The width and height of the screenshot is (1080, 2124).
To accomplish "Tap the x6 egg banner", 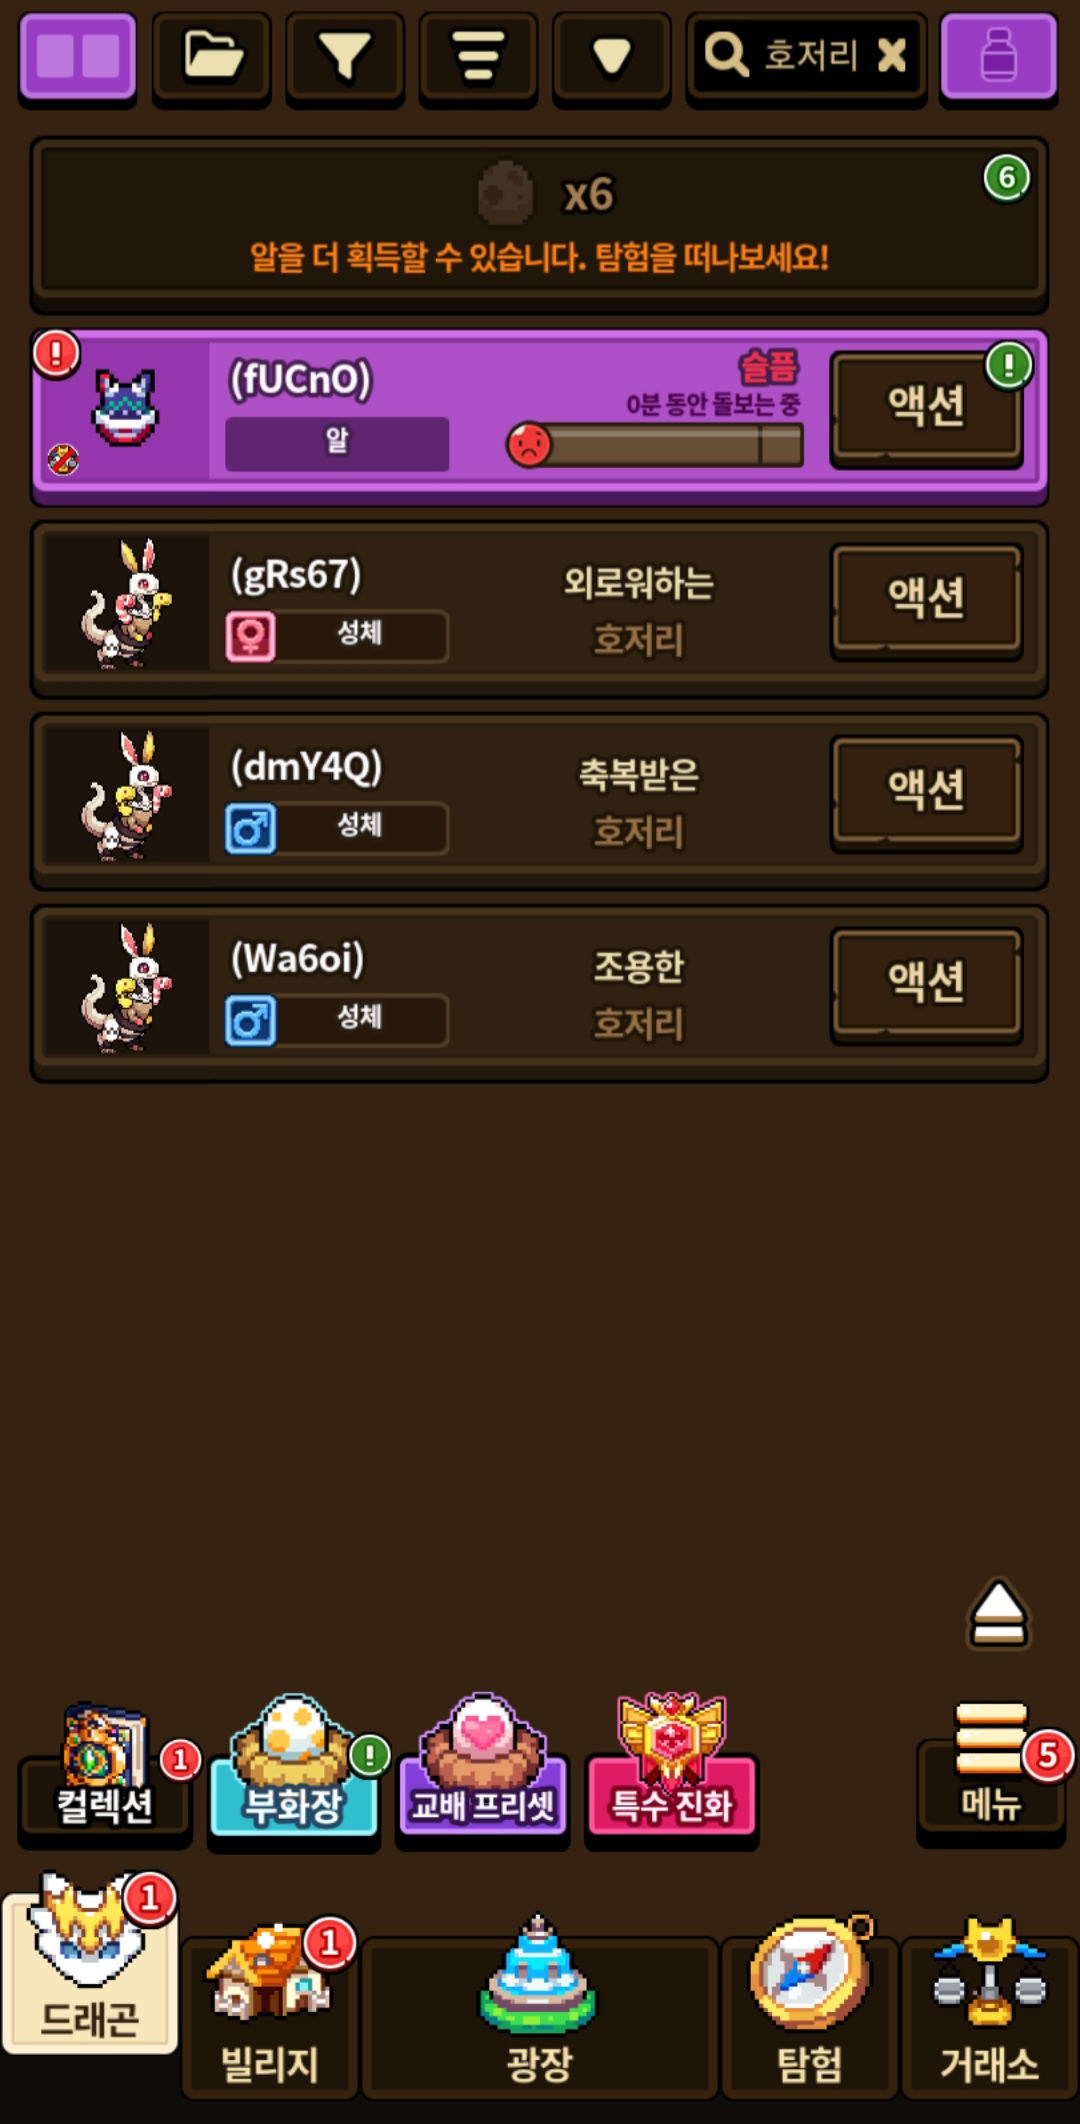I will click(x=539, y=224).
